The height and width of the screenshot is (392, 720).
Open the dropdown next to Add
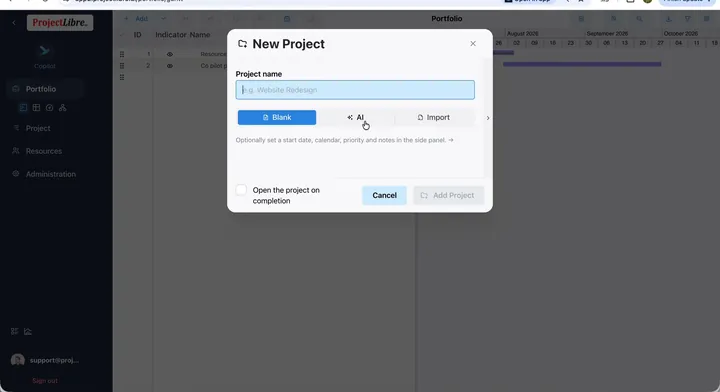tap(163, 19)
